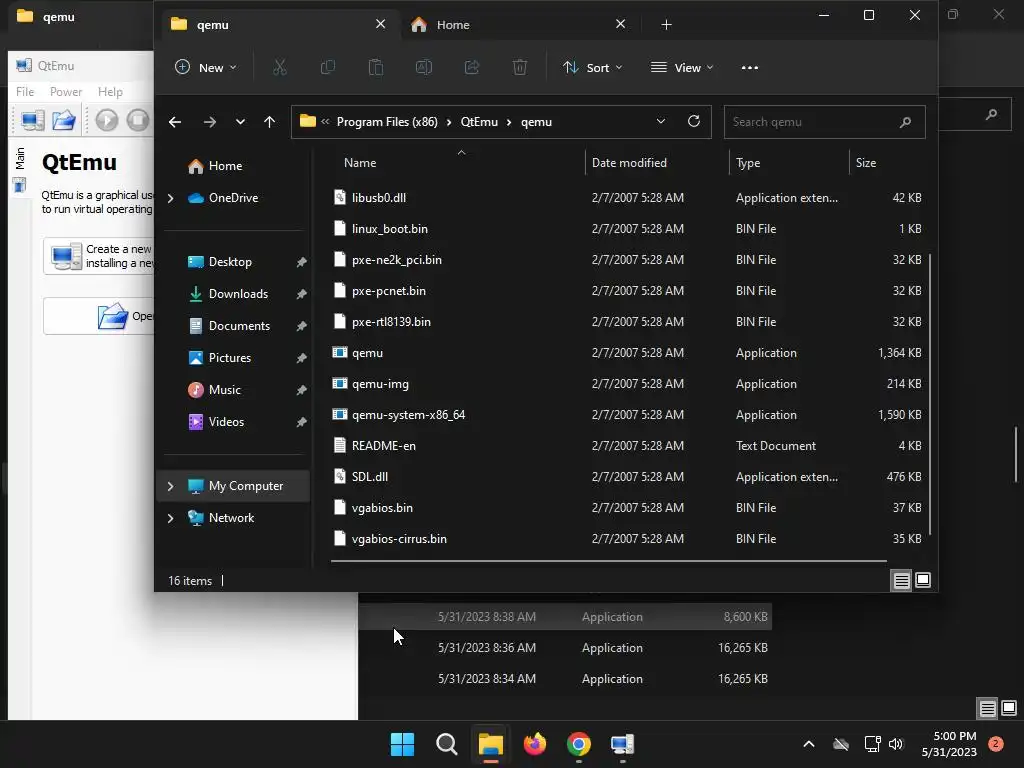Click QtEmu stop toolbar button

coord(138,120)
